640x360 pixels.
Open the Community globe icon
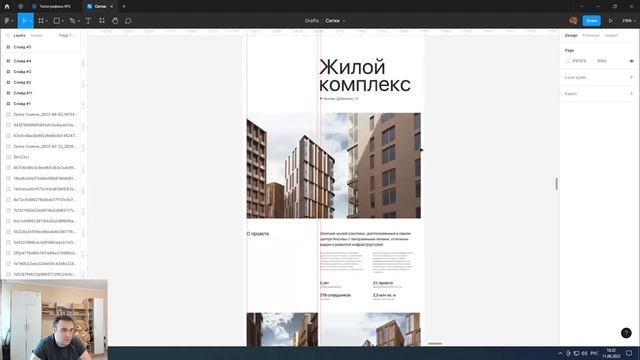20,7
